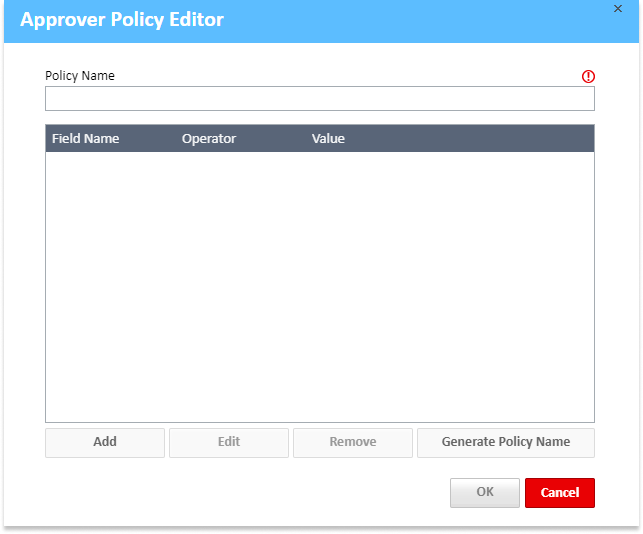Screen dimensions: 643x534
Task: Close the Approver Policy Editor dialog
Action: coord(618,8)
